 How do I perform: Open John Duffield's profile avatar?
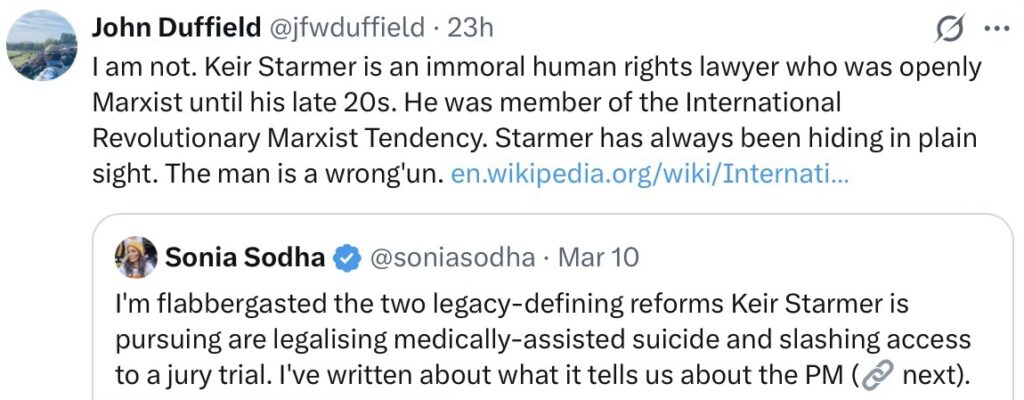pyautogui.click(x=42, y=47)
